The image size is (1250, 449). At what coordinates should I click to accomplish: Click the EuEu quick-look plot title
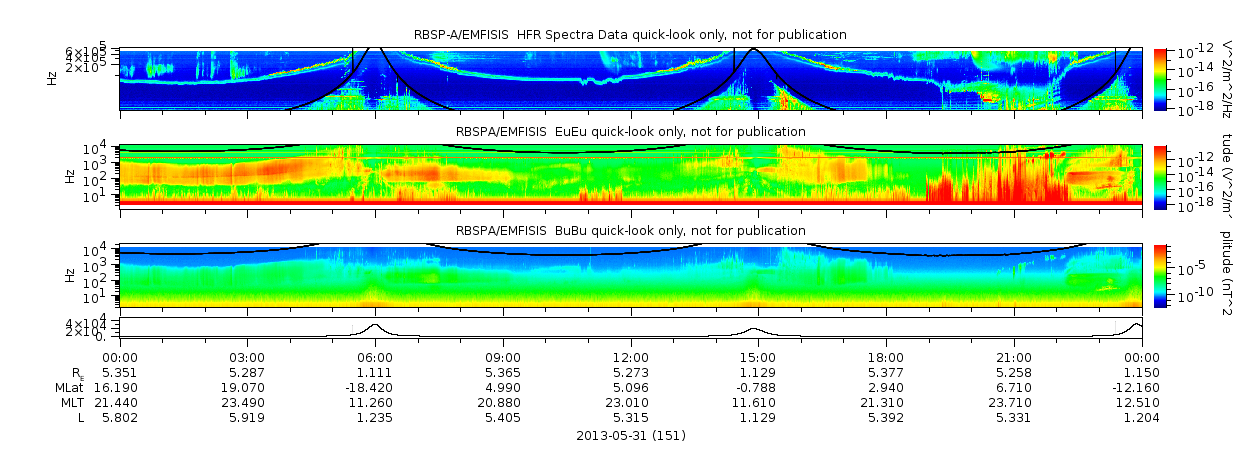tap(630, 132)
